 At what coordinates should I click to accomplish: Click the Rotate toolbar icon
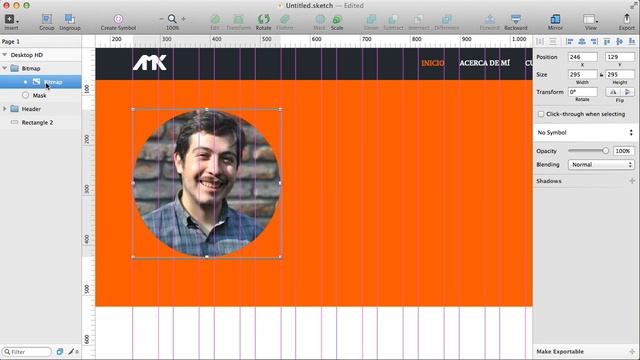(x=264, y=19)
